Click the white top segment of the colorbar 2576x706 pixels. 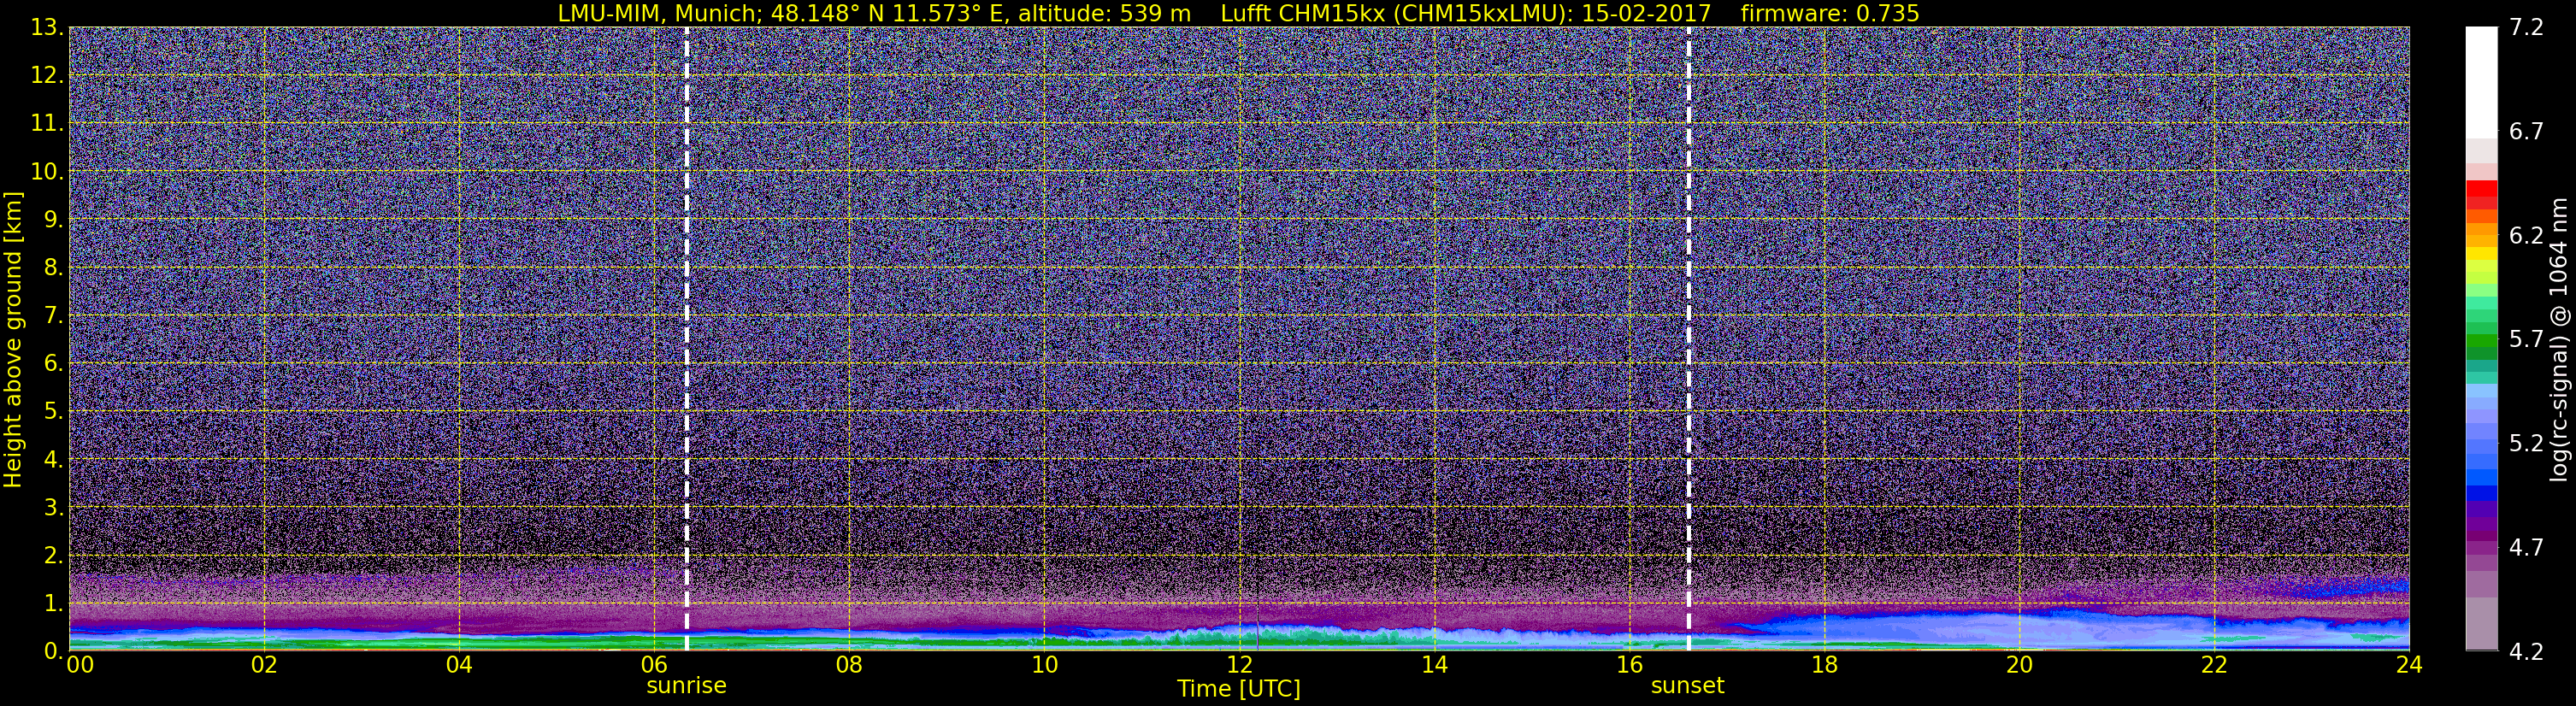coord(2481,82)
